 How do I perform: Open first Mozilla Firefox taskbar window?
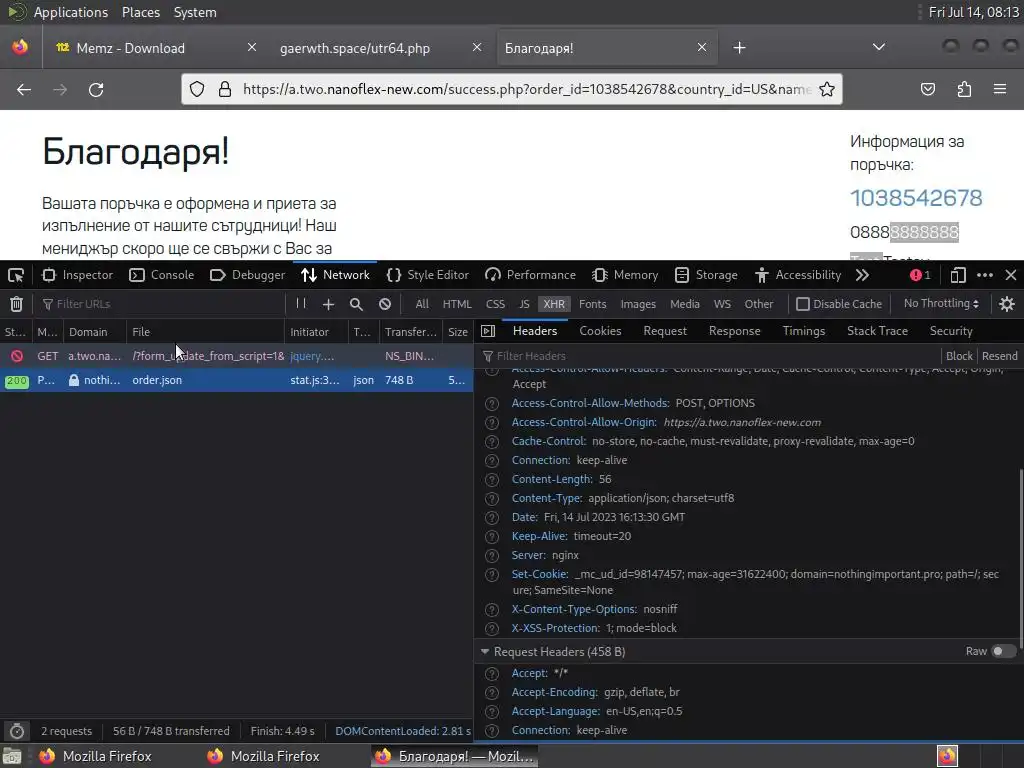(x=95, y=756)
